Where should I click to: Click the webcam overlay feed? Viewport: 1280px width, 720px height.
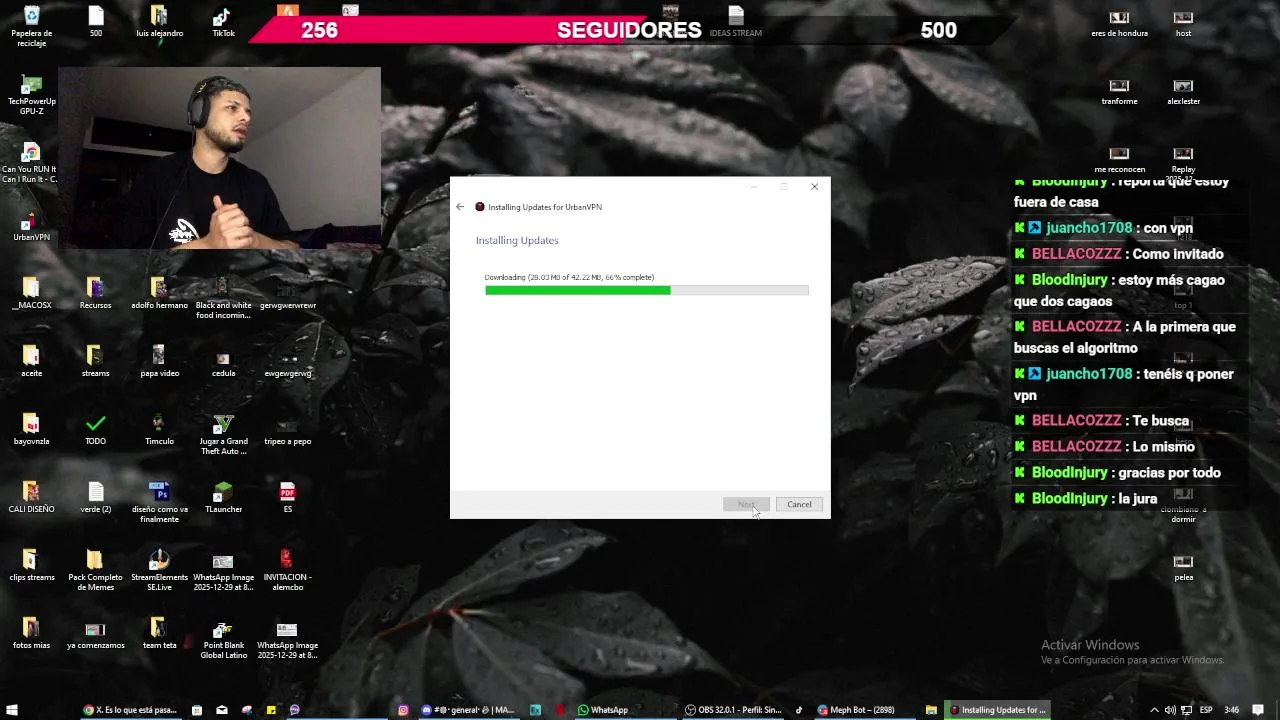coord(219,158)
